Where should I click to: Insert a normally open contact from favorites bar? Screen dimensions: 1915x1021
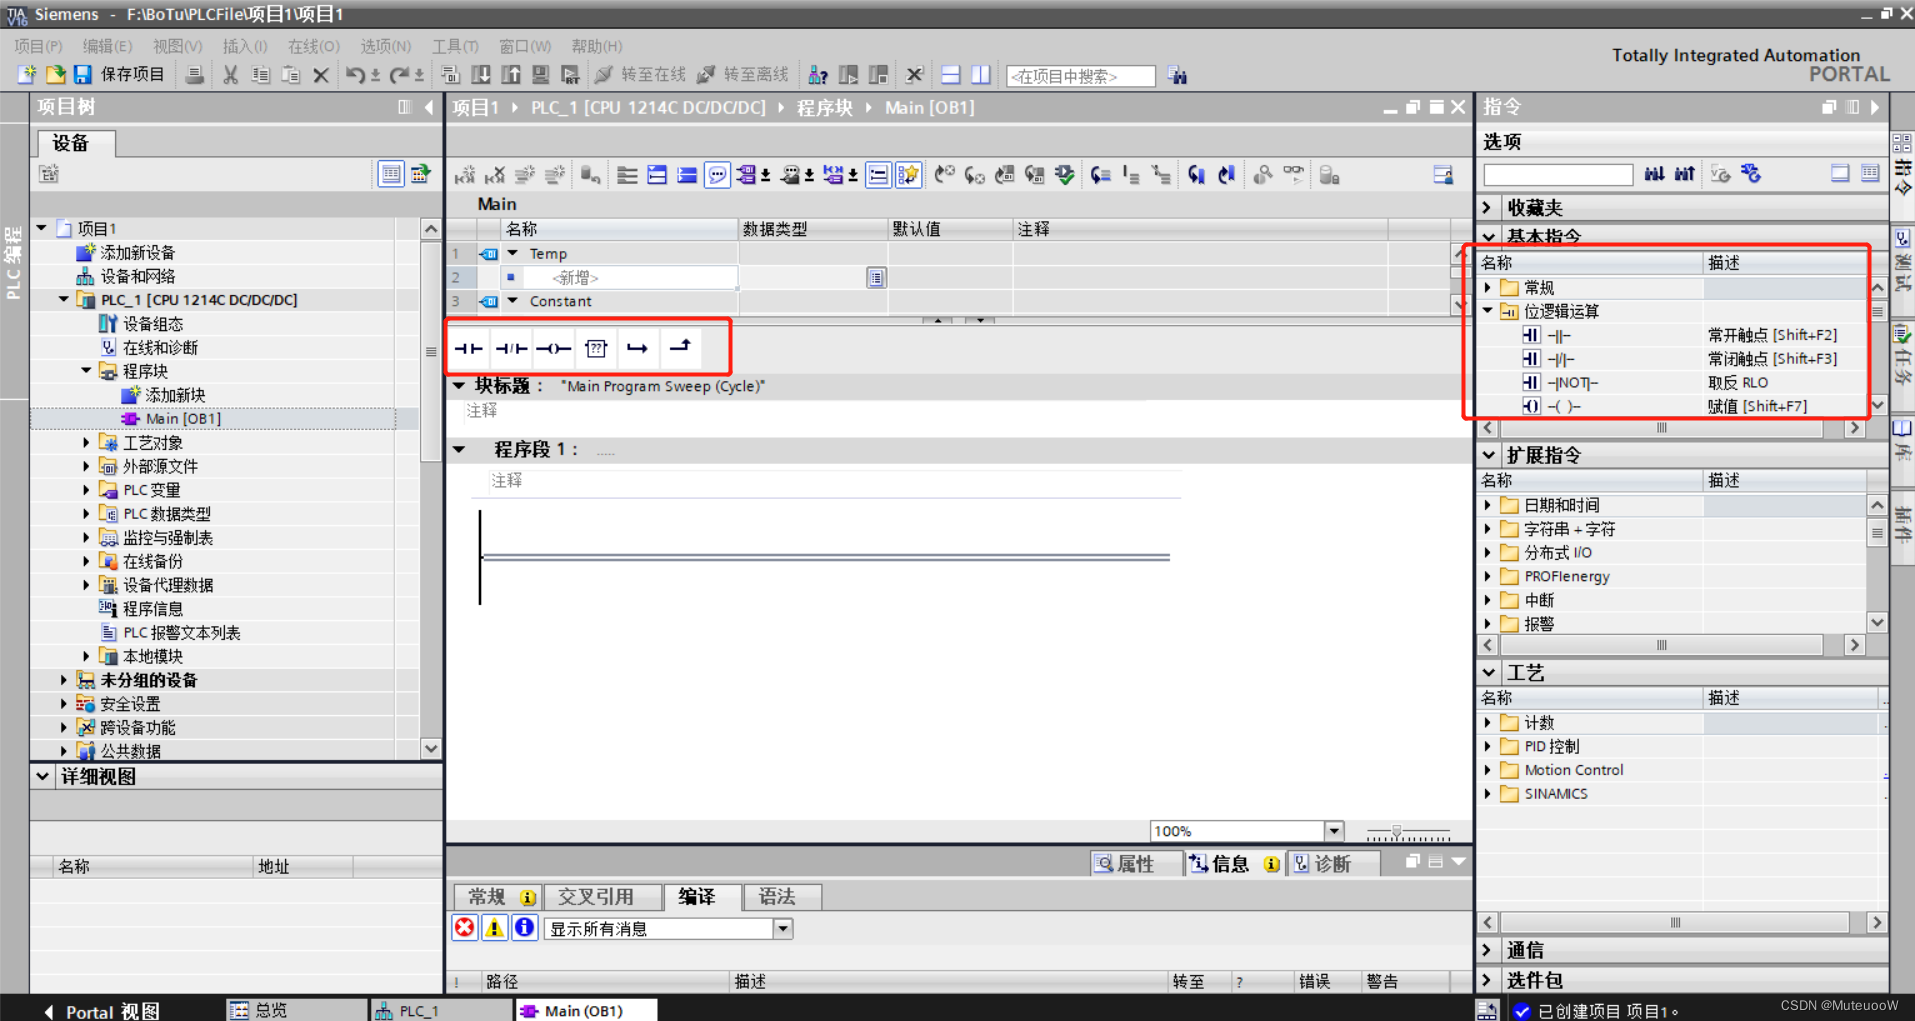469,348
